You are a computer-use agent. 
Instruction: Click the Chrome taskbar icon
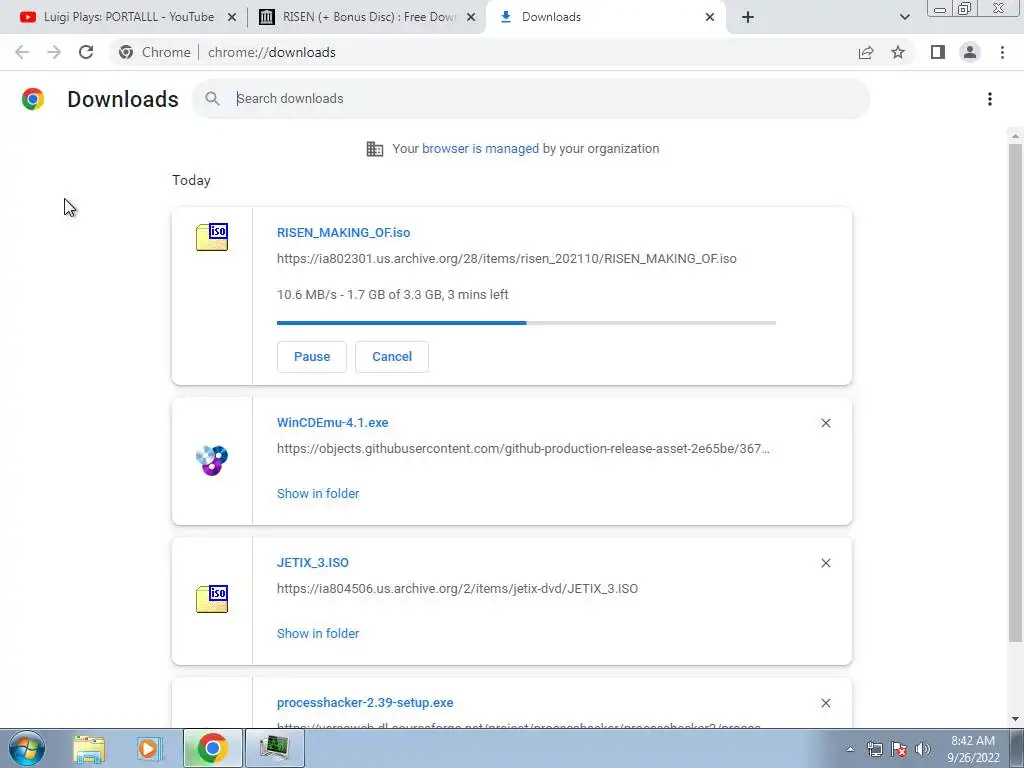coord(212,748)
